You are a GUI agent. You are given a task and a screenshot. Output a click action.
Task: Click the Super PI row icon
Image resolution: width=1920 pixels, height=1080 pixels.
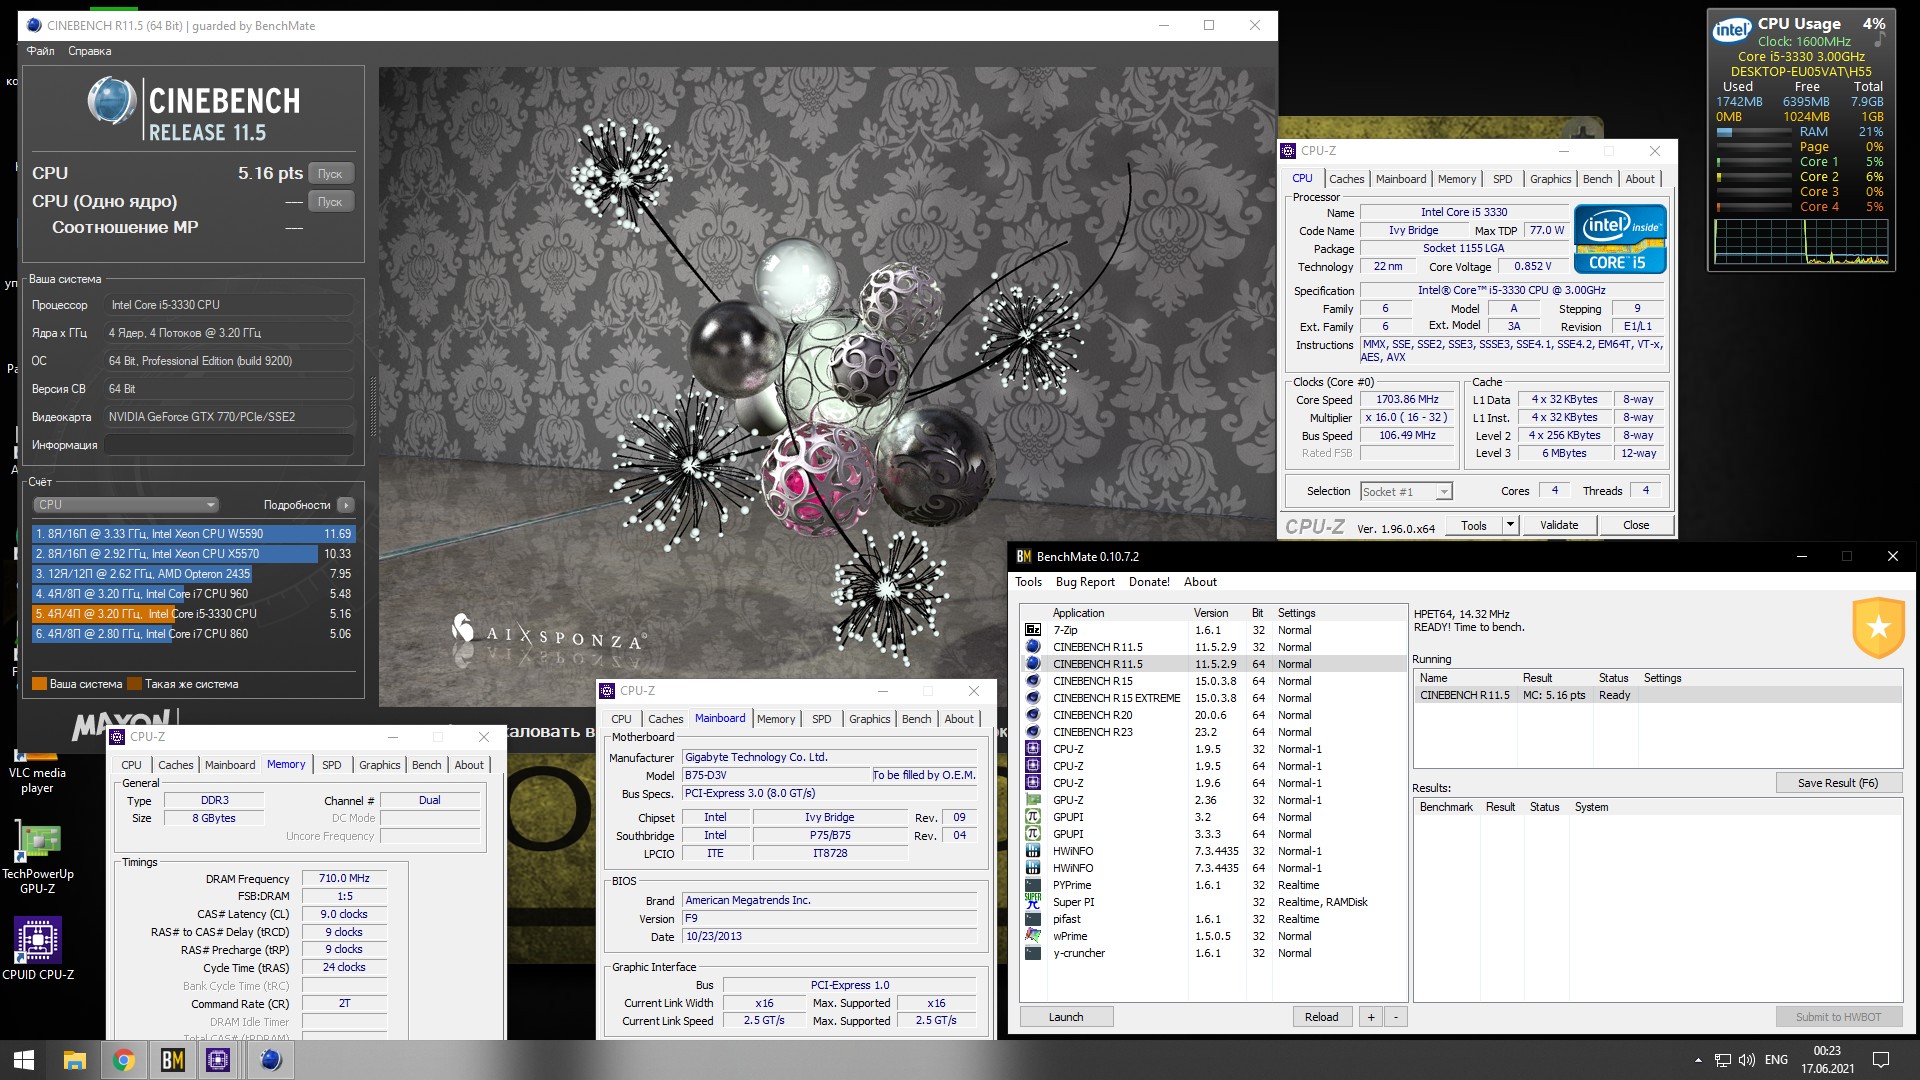[x=1033, y=902]
